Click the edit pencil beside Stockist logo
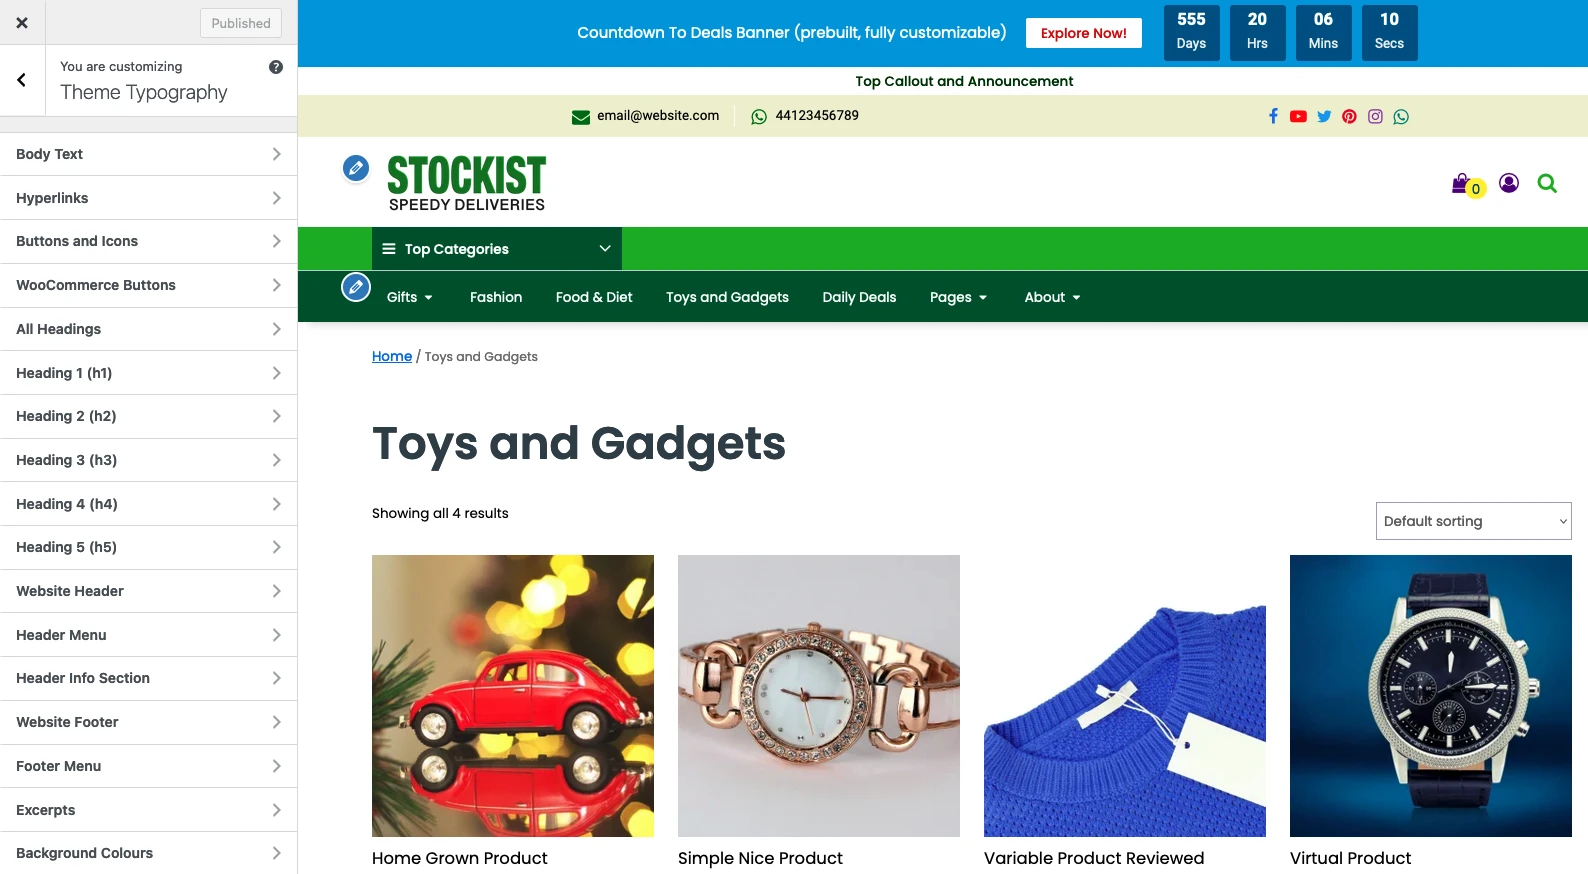 pos(356,168)
